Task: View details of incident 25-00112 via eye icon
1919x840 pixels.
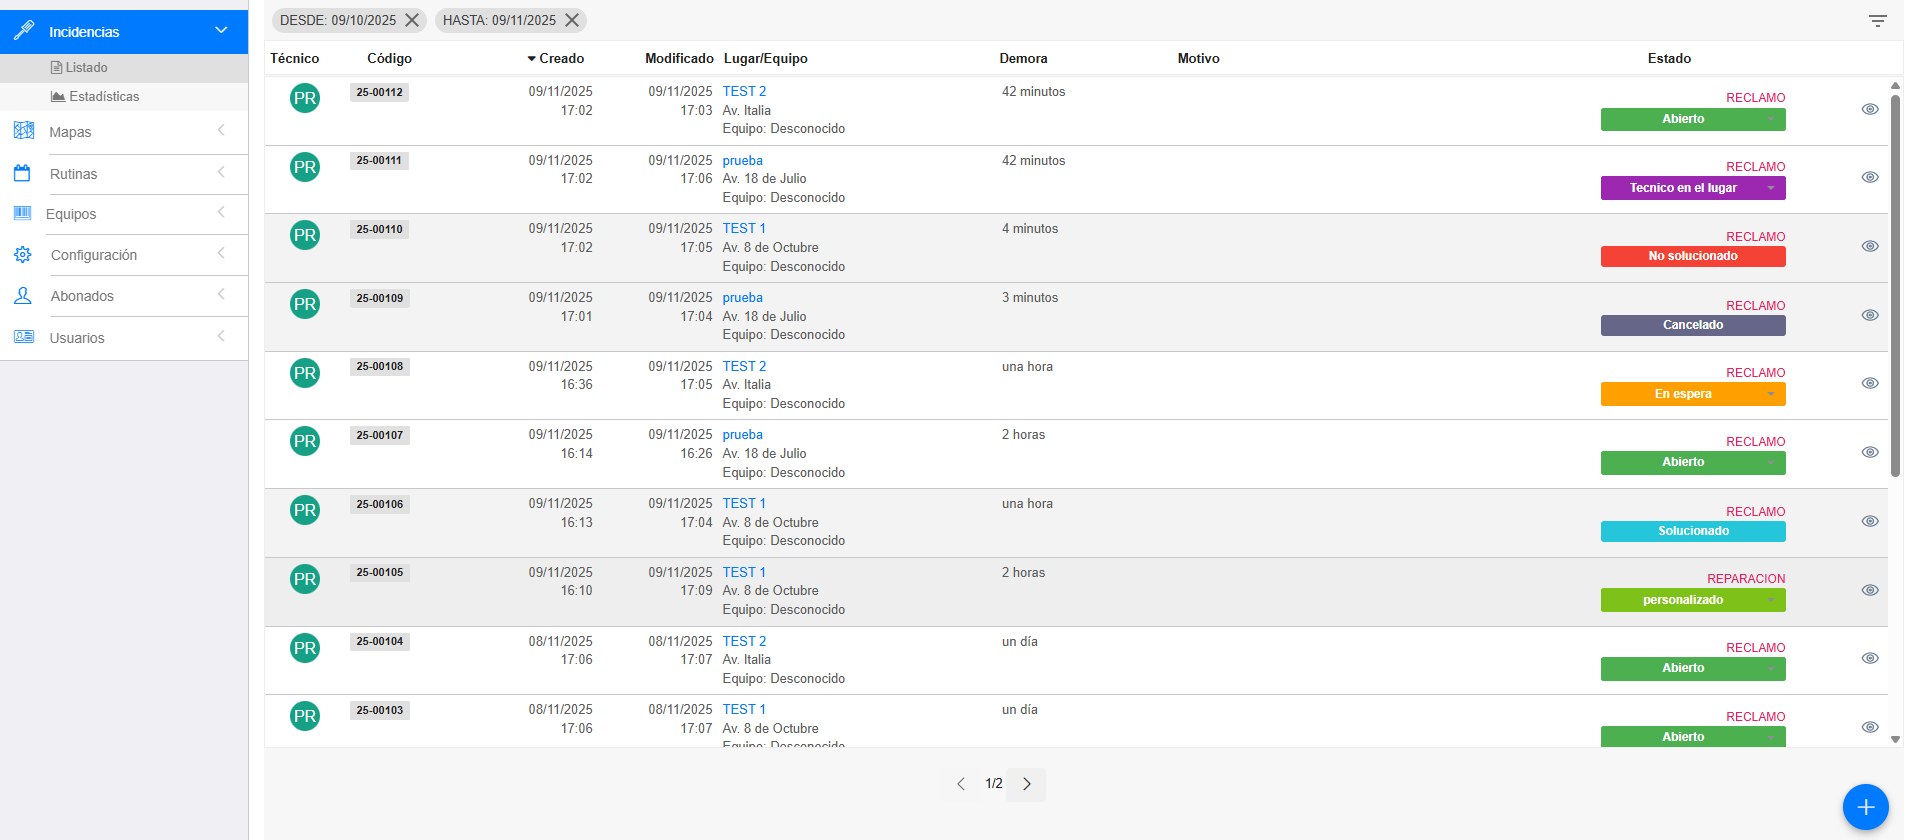Action: tap(1870, 109)
